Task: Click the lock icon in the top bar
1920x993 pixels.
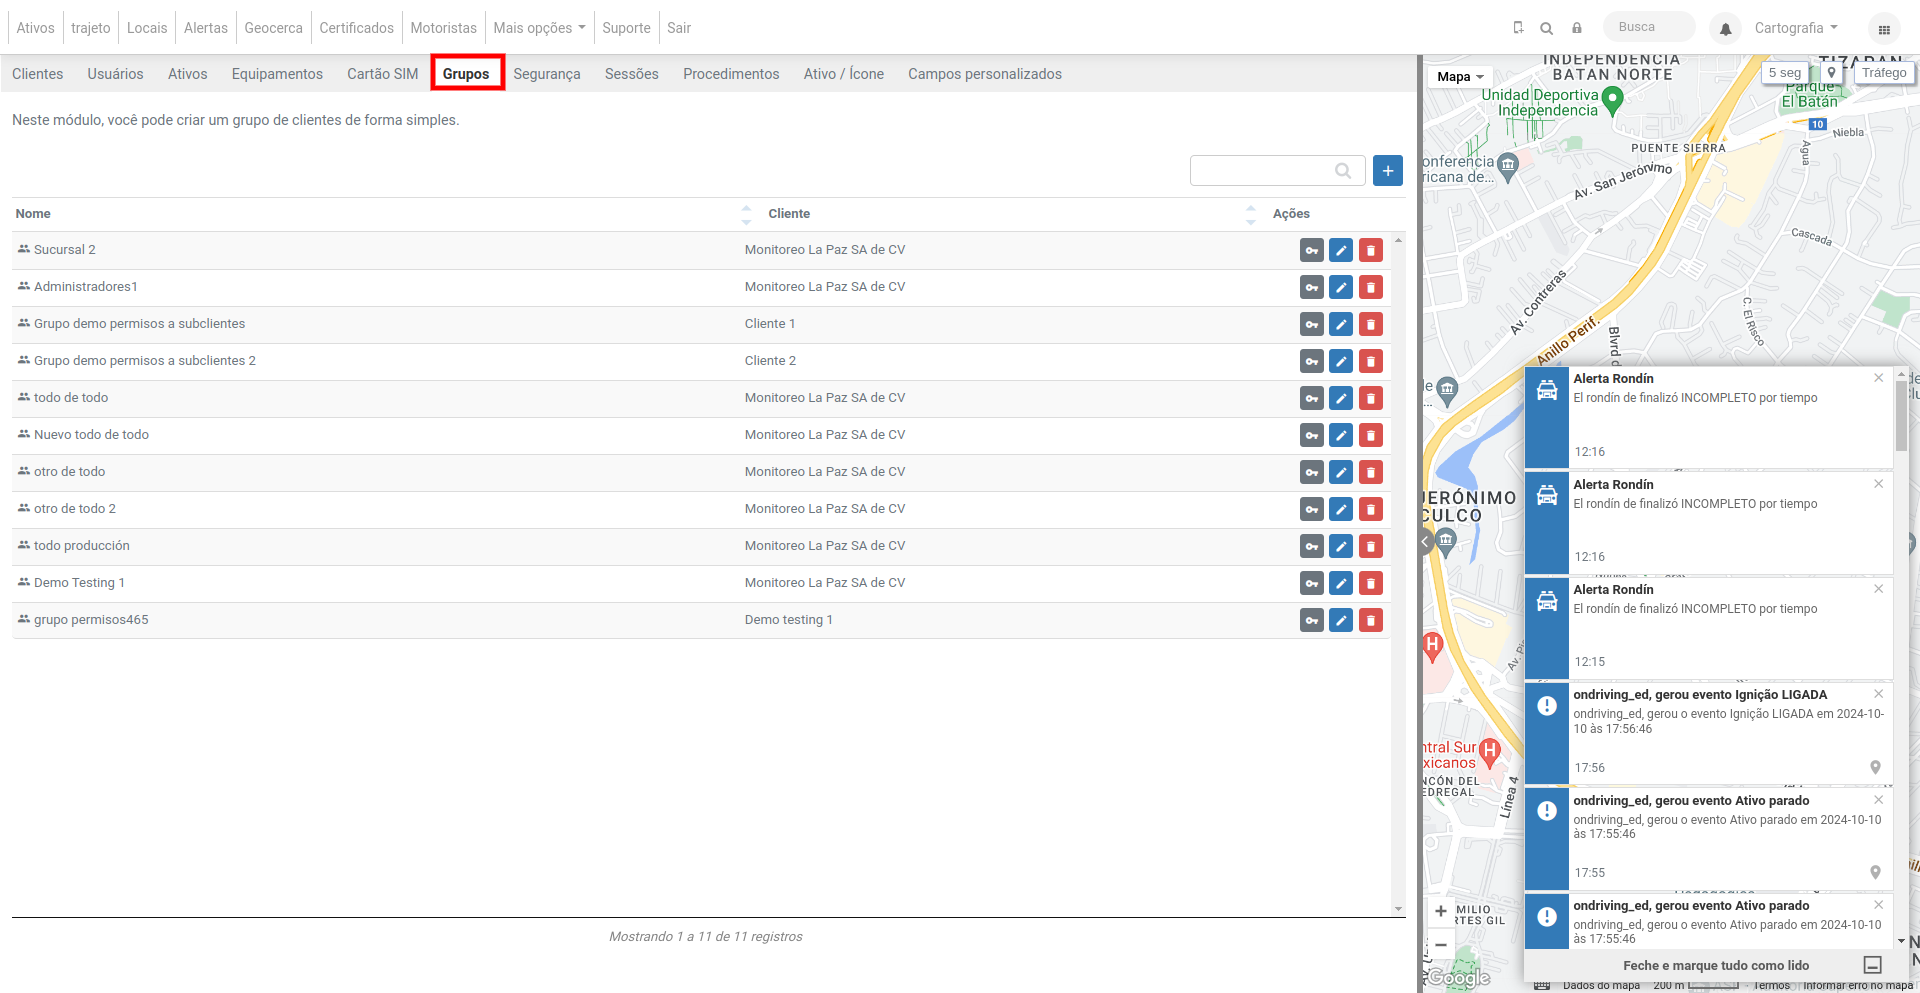Action: 1577,28
